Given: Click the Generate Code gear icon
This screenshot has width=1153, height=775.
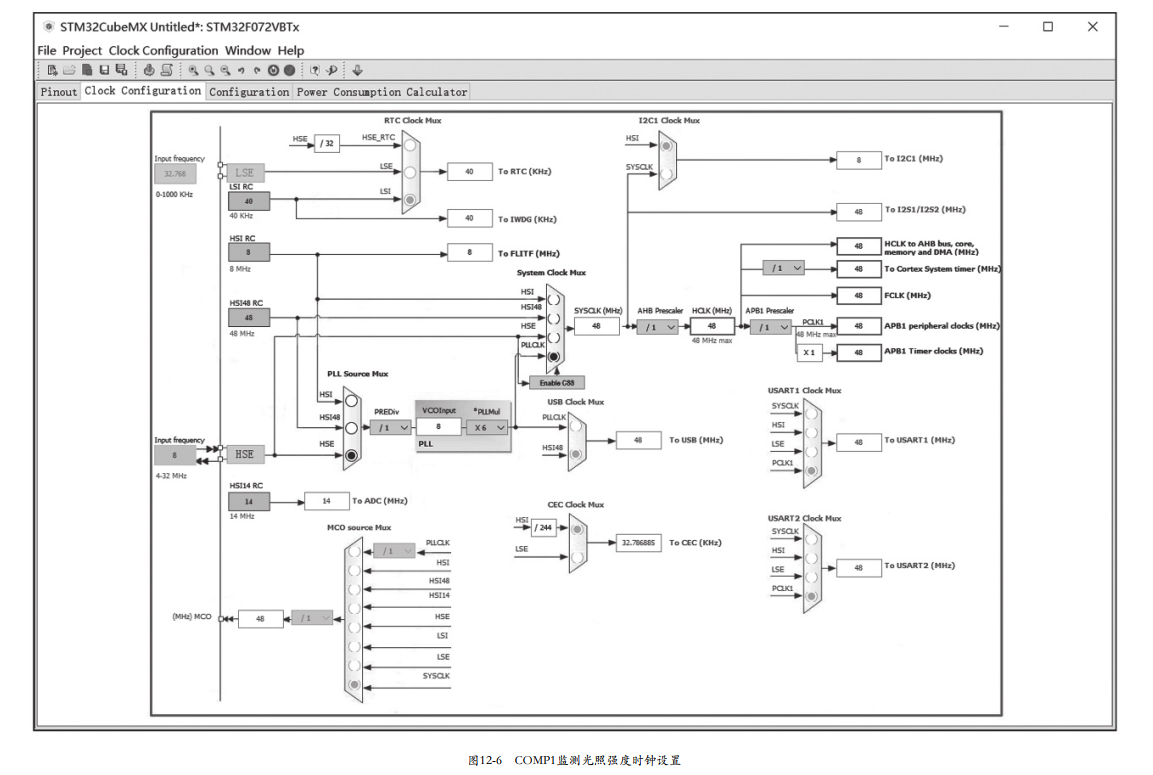Looking at the screenshot, I should [x=149, y=71].
